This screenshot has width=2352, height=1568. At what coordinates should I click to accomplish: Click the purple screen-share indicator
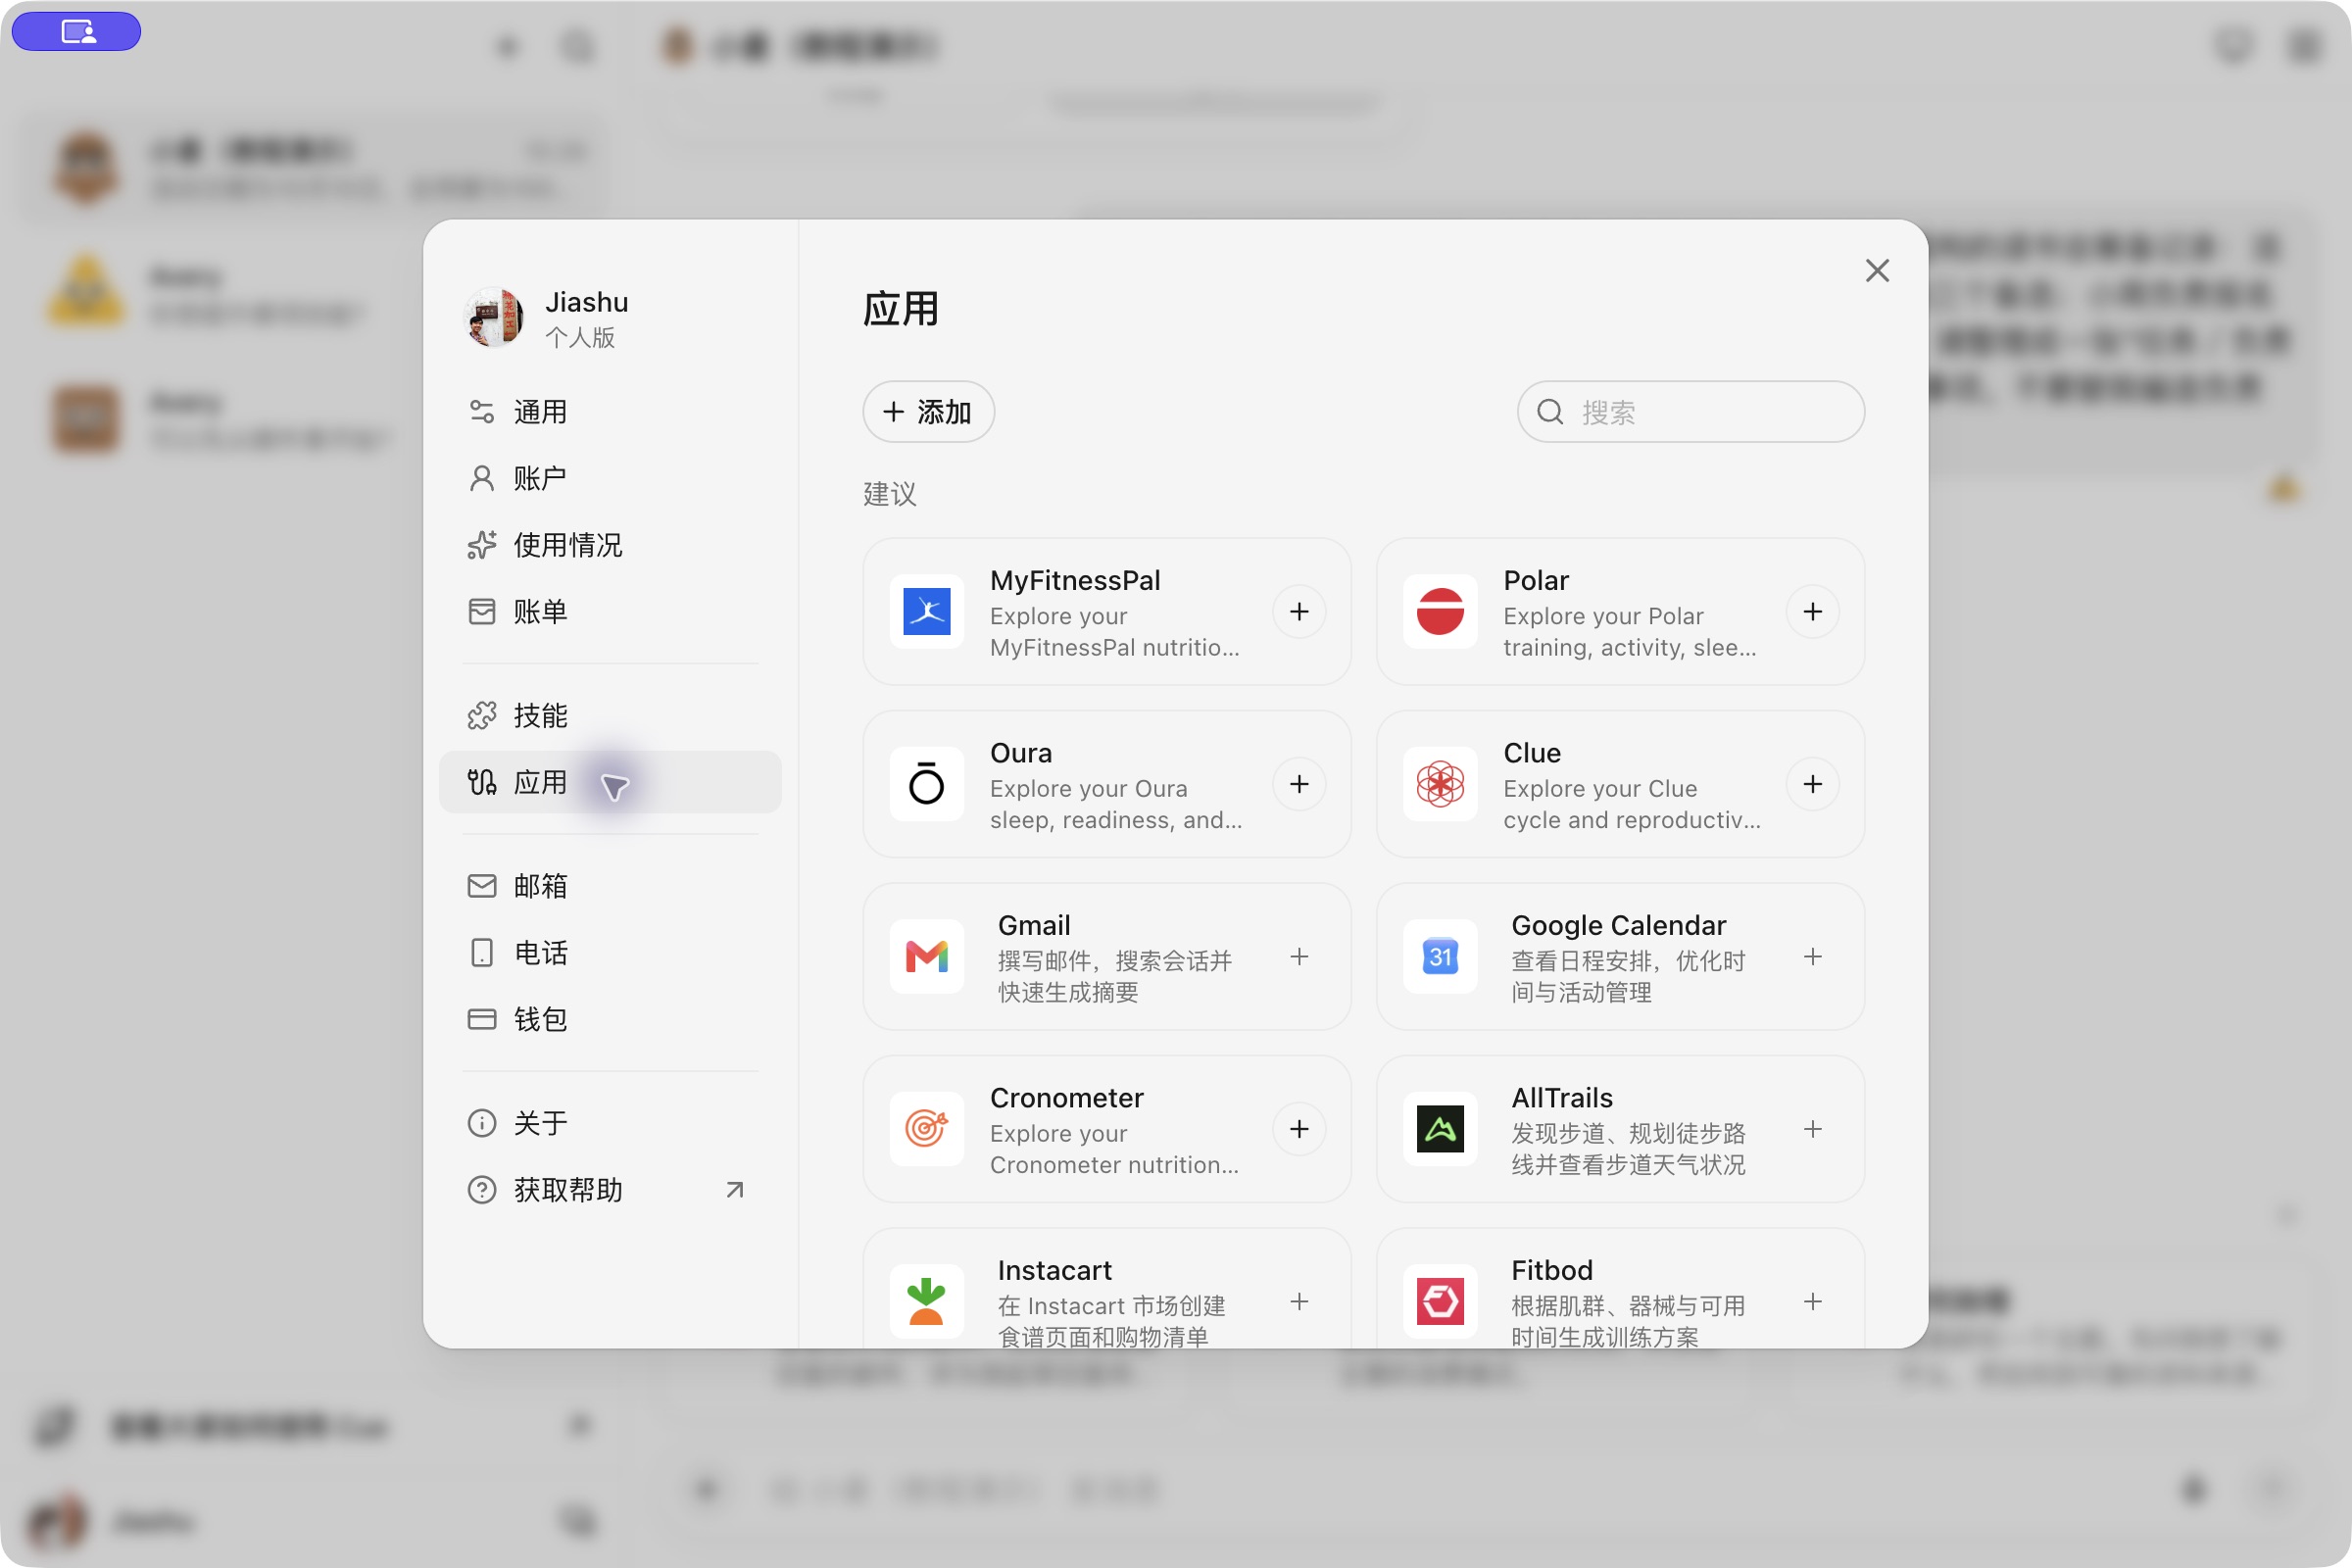click(x=76, y=32)
